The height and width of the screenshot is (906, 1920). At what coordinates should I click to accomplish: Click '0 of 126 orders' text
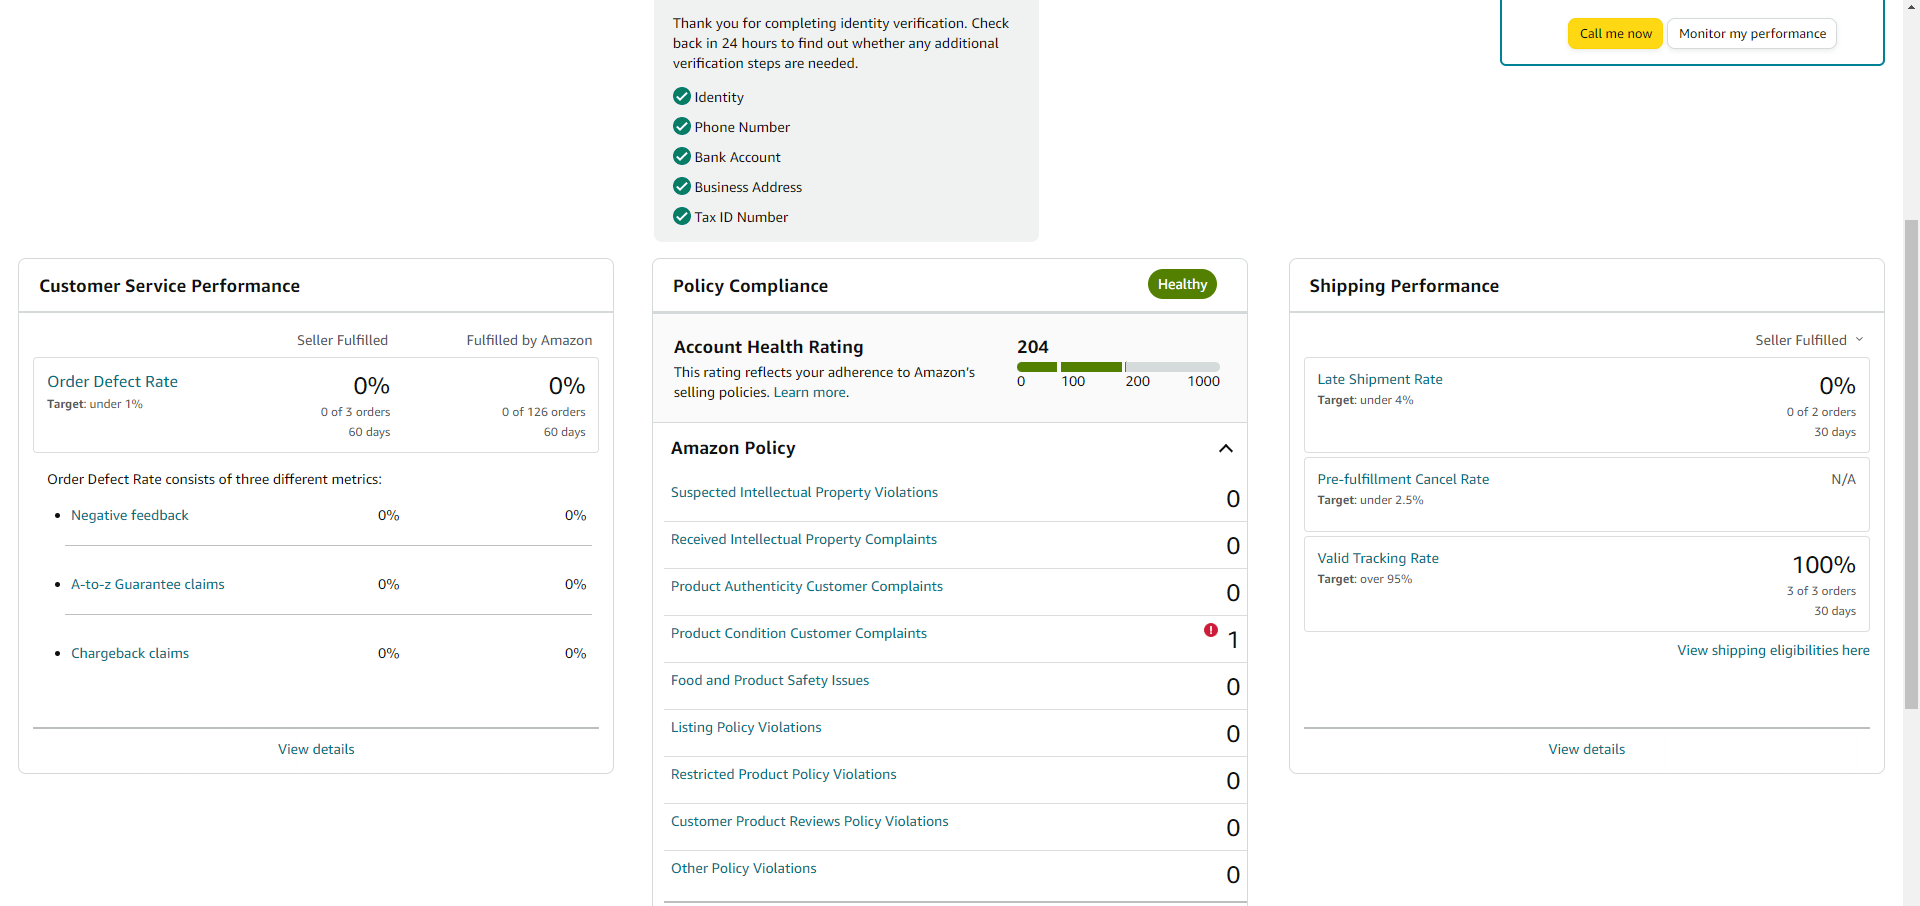[544, 412]
